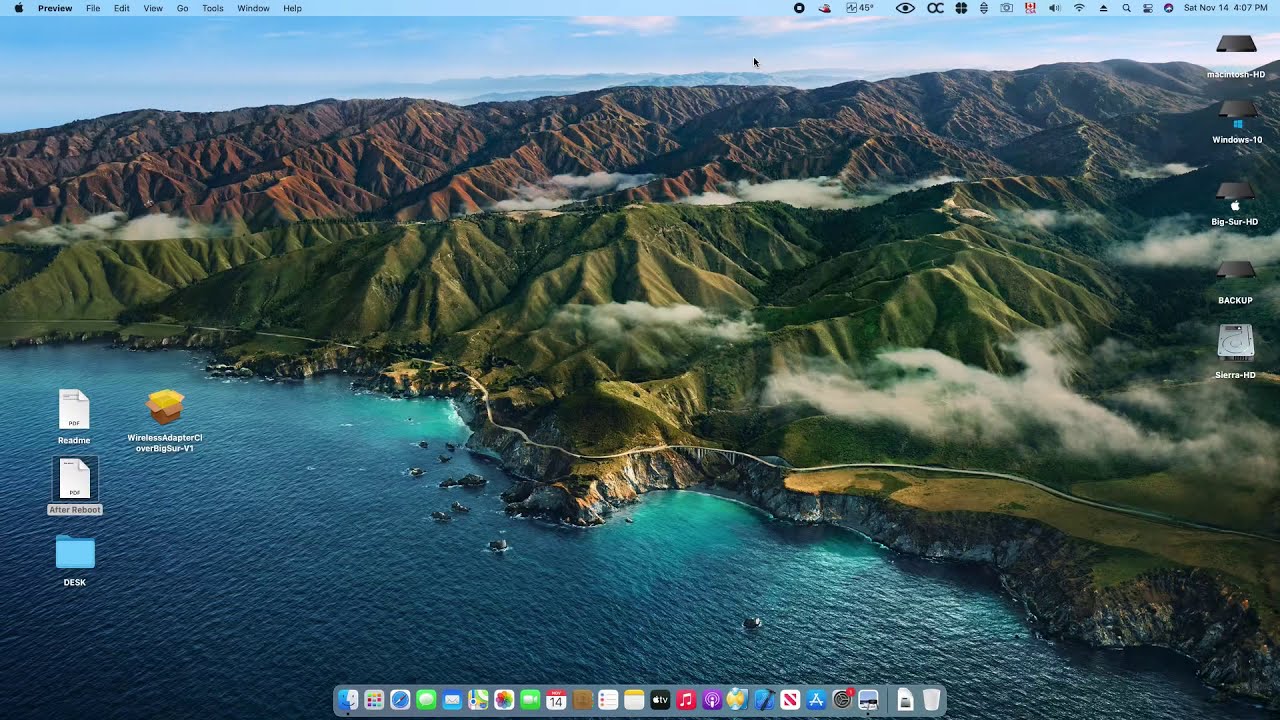
Task: Open System Preferences with update badge
Action: click(x=842, y=700)
